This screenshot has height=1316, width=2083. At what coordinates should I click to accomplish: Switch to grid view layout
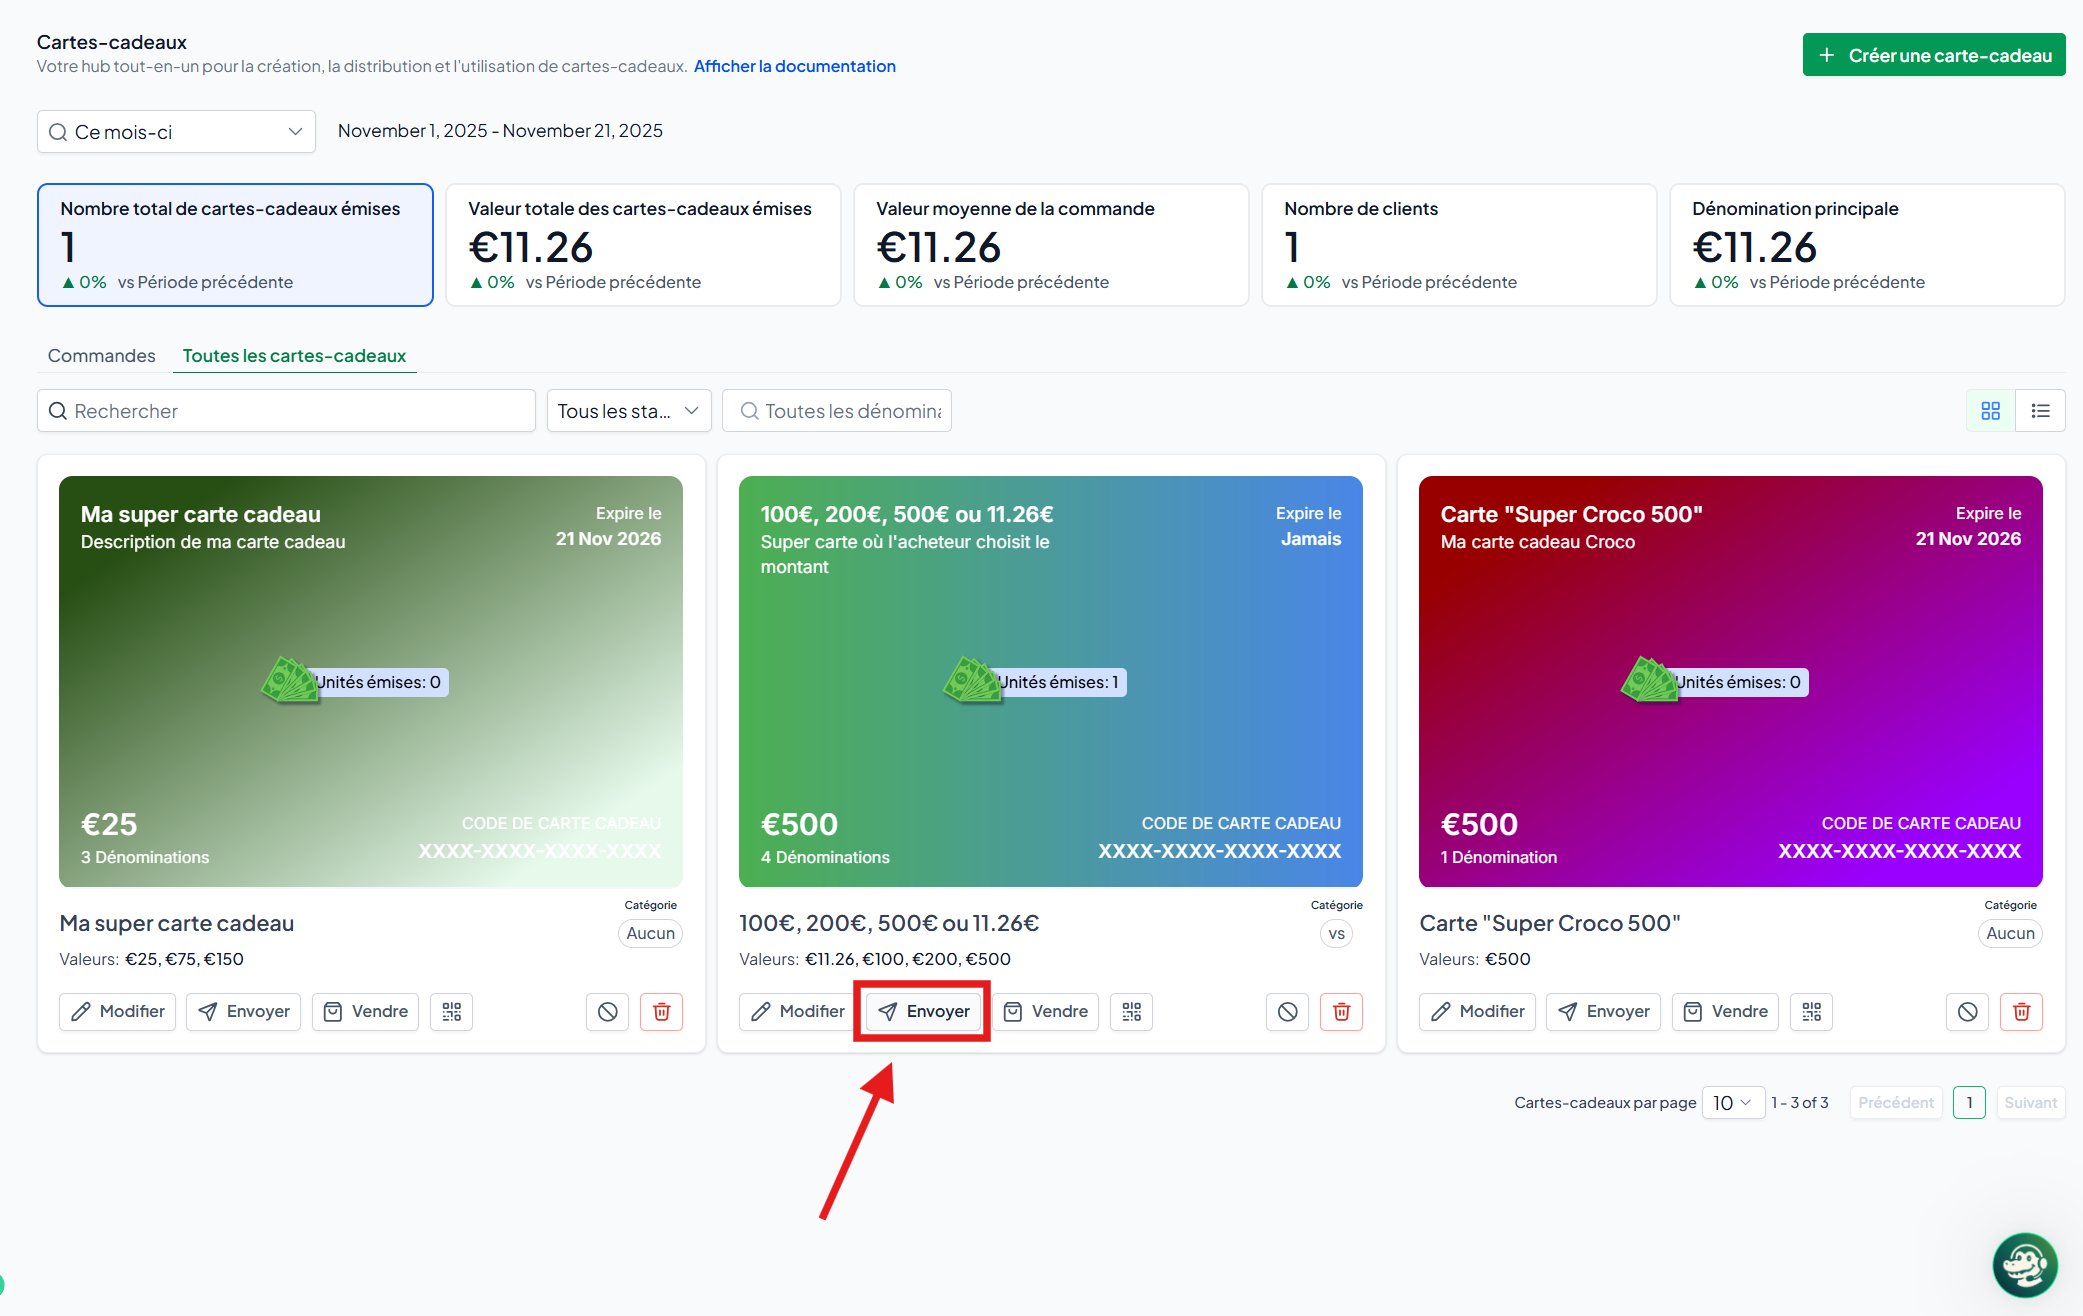tap(1990, 411)
